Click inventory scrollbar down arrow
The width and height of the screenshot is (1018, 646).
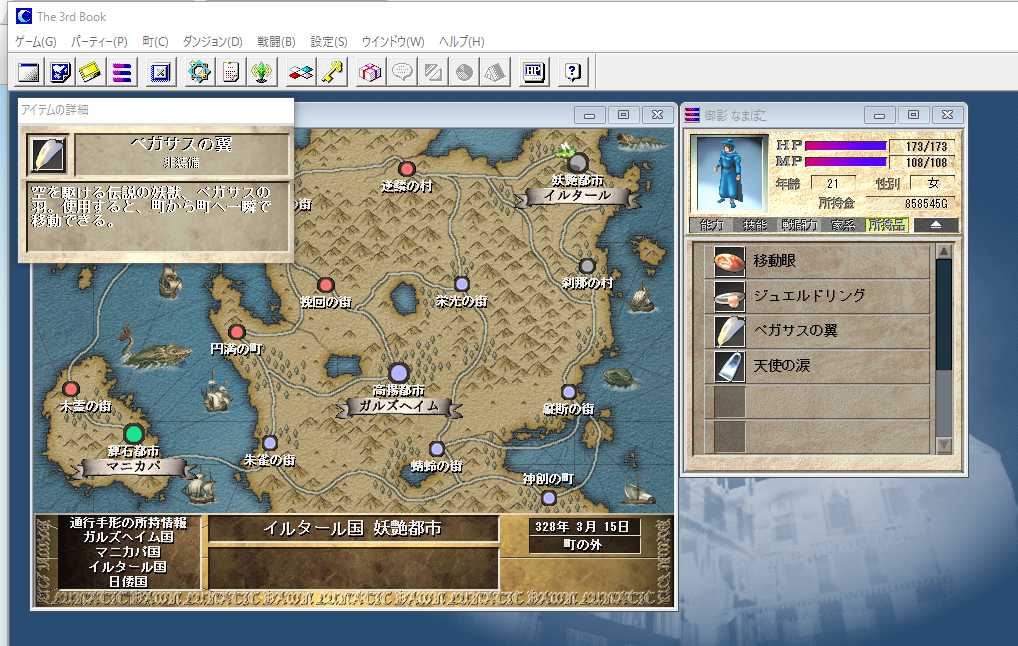coord(944,445)
